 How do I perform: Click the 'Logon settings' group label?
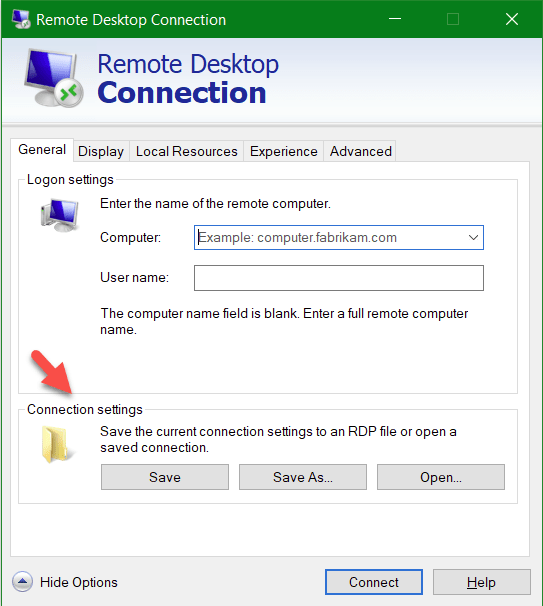pos(70,180)
